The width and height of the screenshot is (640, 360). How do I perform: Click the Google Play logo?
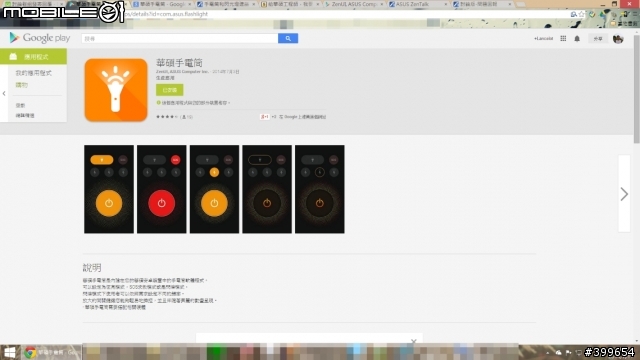(x=40, y=38)
